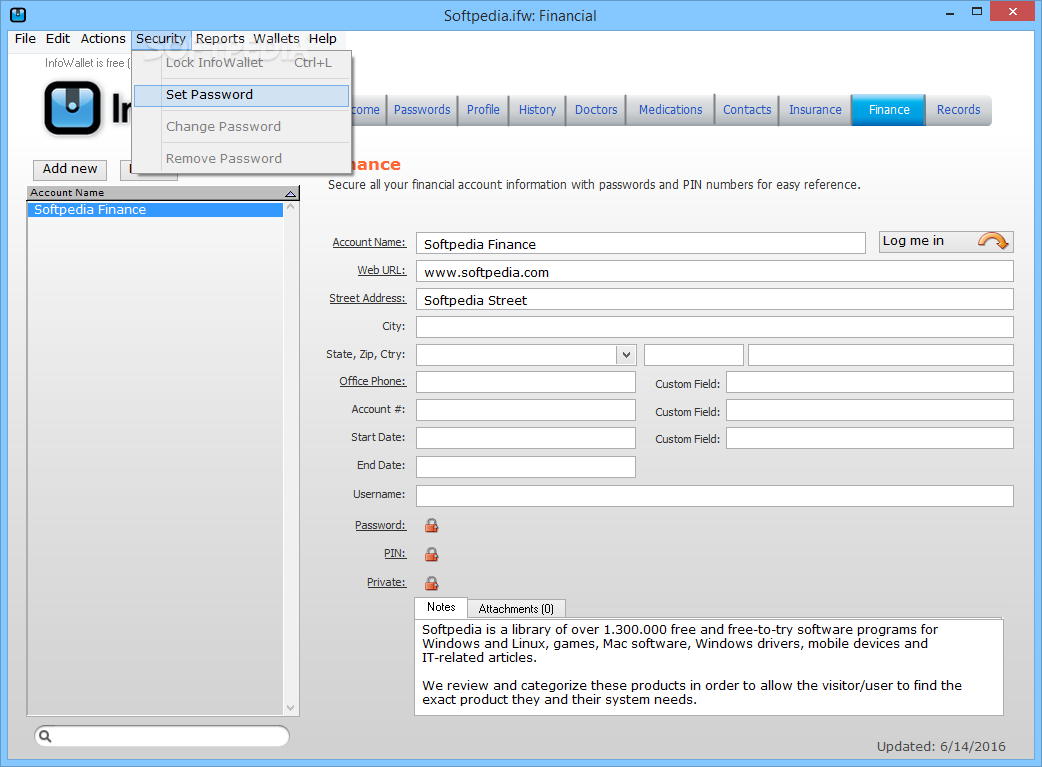Switch to the Finance tab
Screen dimensions: 1042x767
click(x=888, y=110)
